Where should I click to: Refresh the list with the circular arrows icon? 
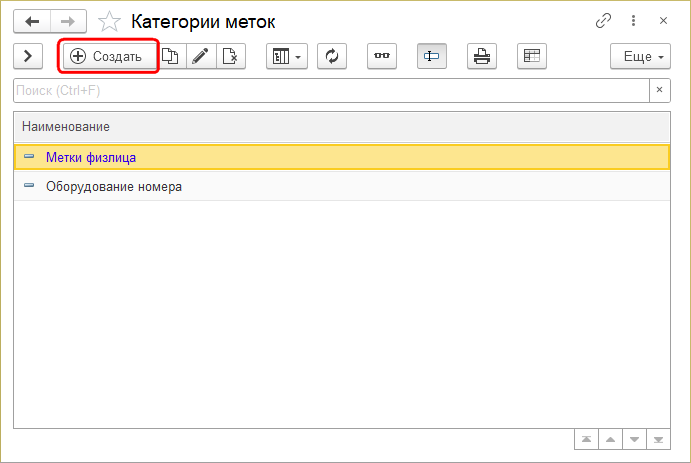(x=332, y=57)
